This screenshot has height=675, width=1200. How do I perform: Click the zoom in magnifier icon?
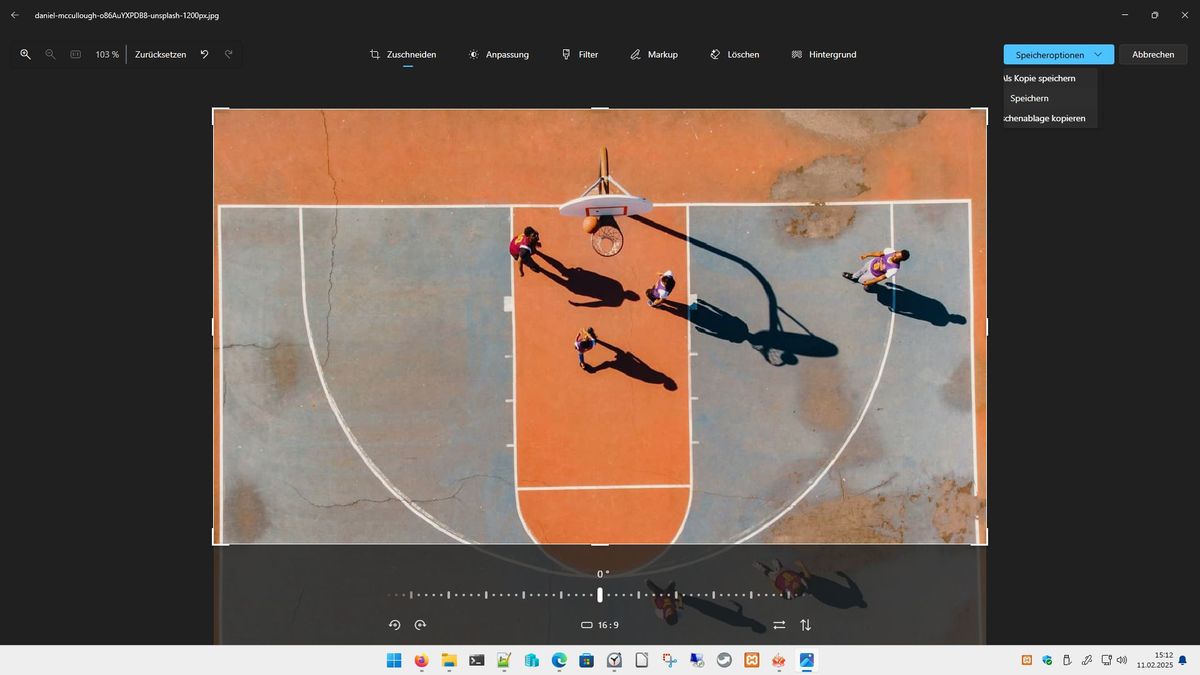(25, 54)
